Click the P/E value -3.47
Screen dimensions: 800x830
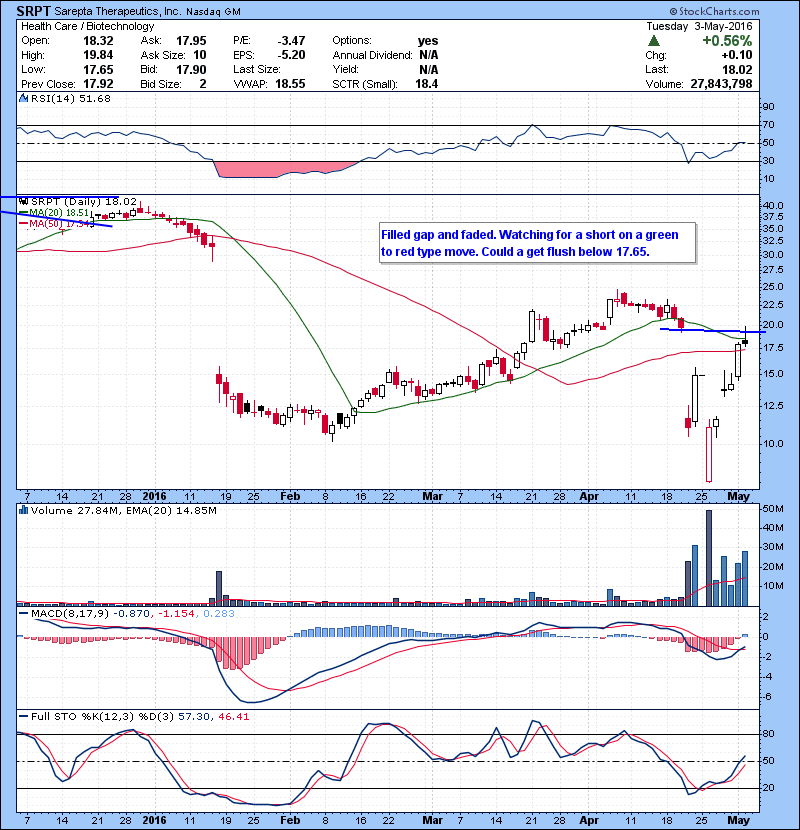[x=291, y=41]
